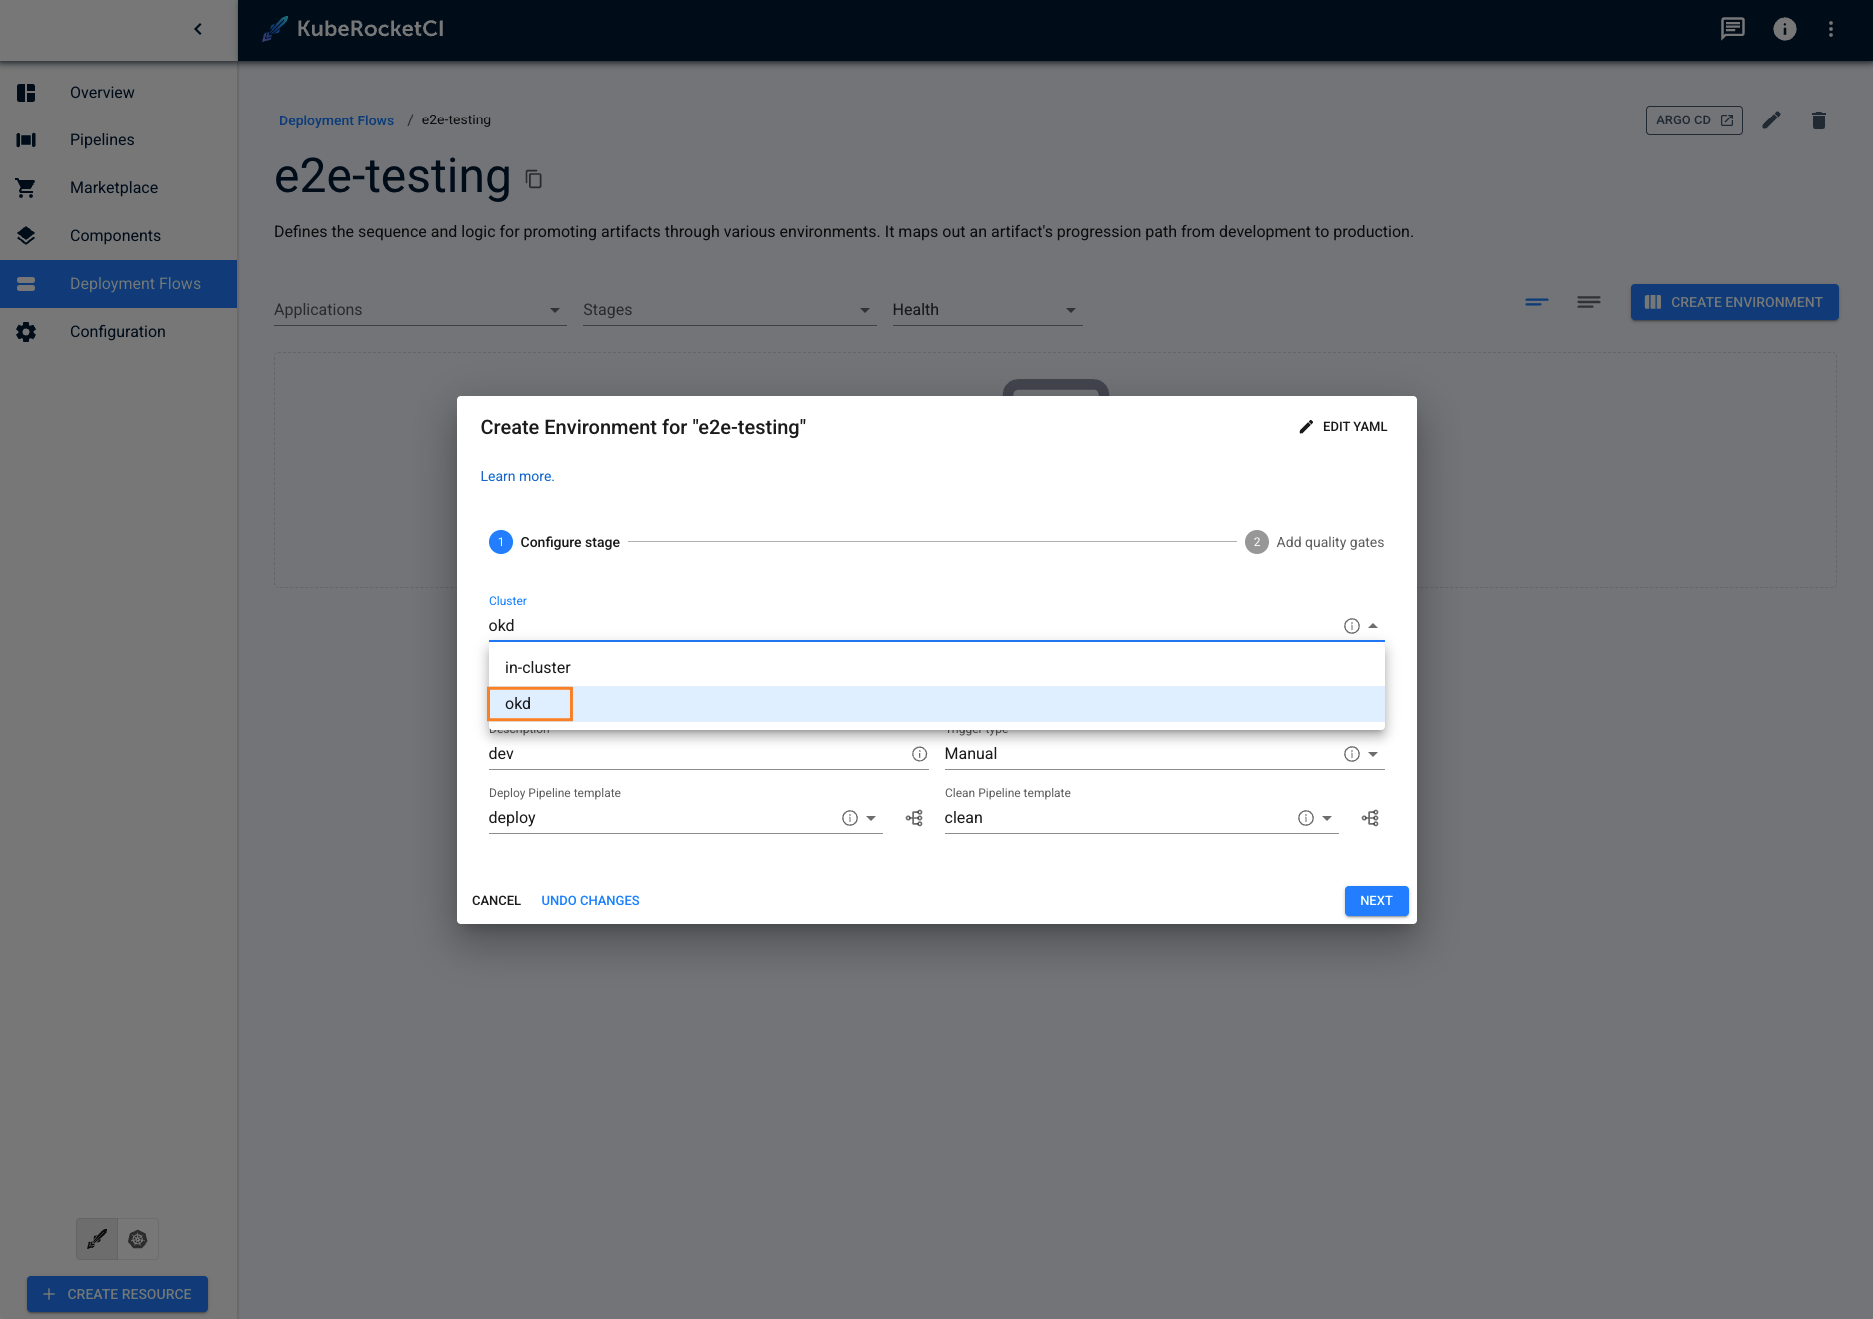Click the trash delete icon

coord(1818,120)
